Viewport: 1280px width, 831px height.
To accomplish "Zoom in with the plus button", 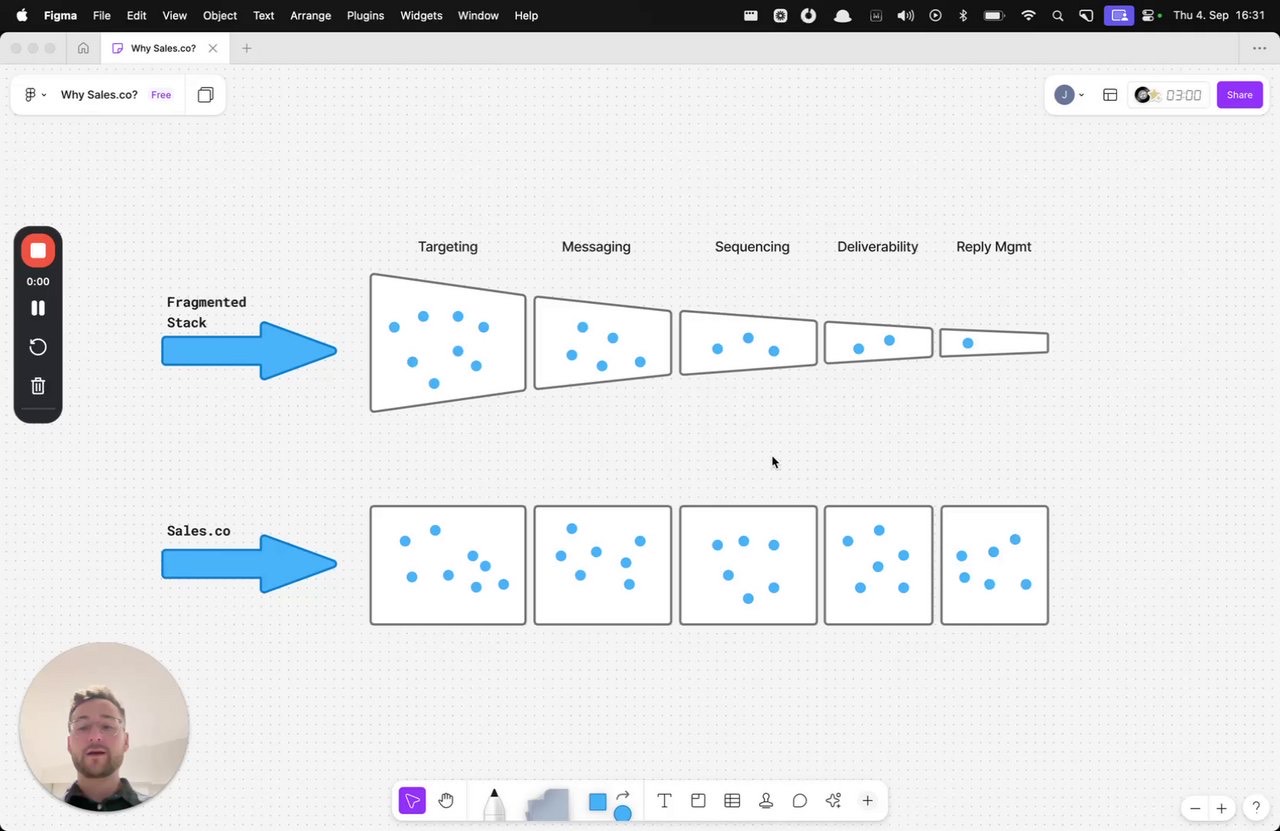I will (x=1221, y=808).
